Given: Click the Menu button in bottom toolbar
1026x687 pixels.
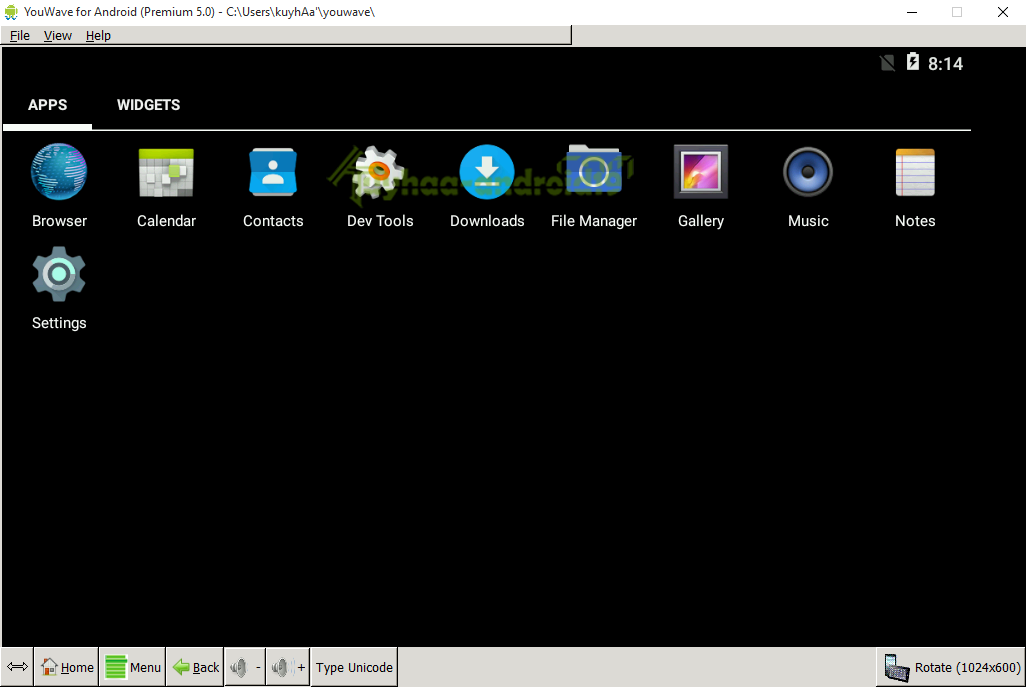Looking at the screenshot, I should [x=133, y=667].
